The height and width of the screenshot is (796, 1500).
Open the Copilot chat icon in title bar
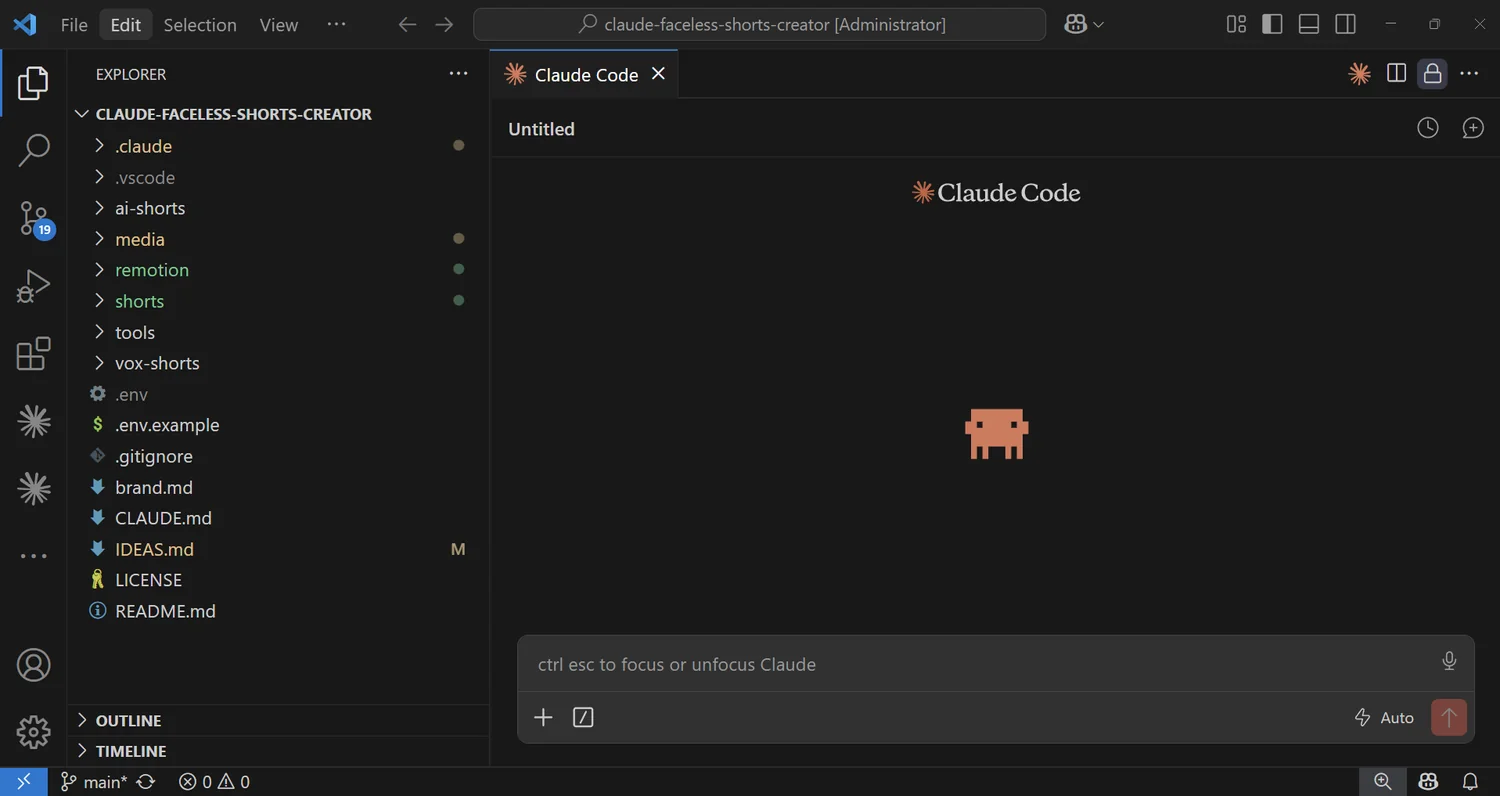click(1076, 24)
